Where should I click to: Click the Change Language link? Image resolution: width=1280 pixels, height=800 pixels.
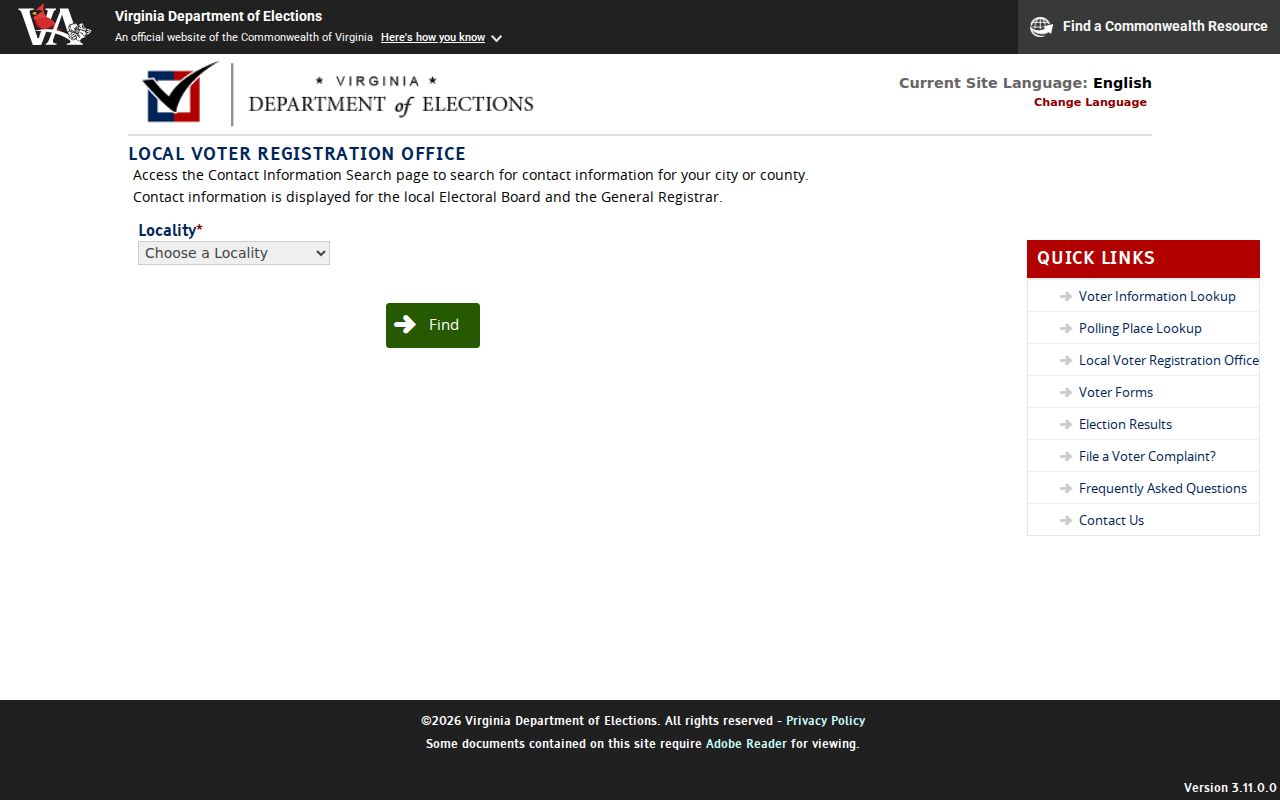click(1090, 102)
